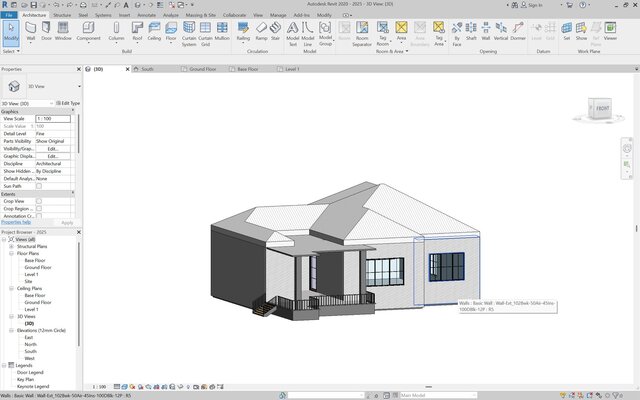Enable the Sun Path checkbox
640x400 pixels.
pyautogui.click(x=39, y=186)
